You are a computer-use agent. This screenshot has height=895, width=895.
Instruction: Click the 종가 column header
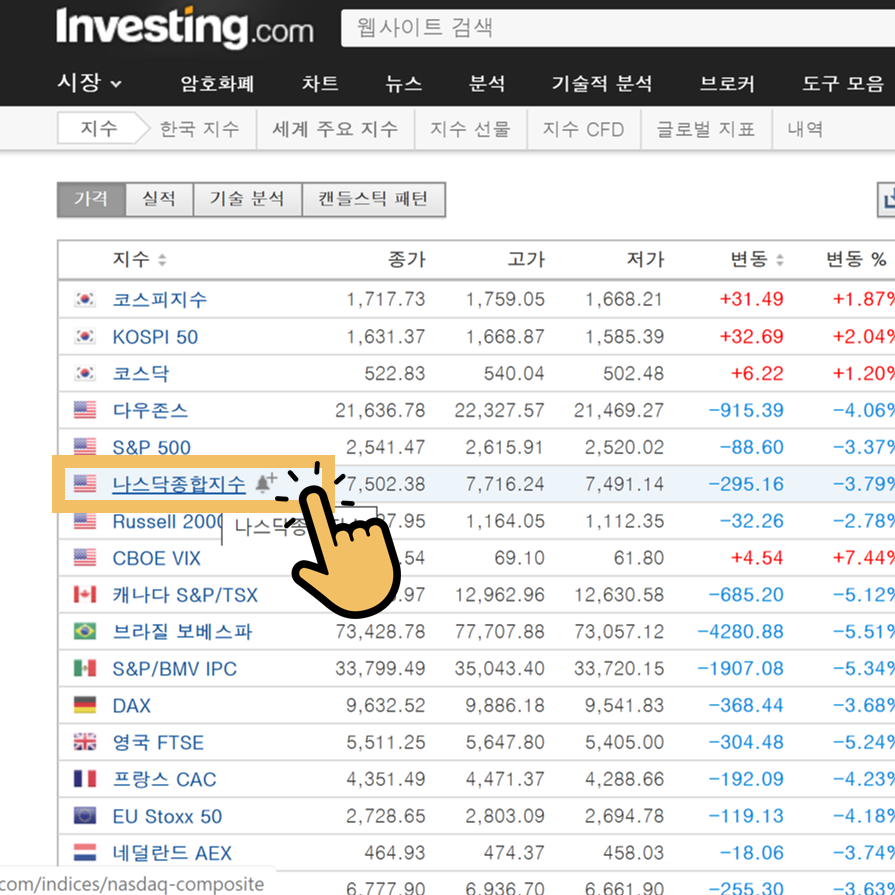[406, 260]
